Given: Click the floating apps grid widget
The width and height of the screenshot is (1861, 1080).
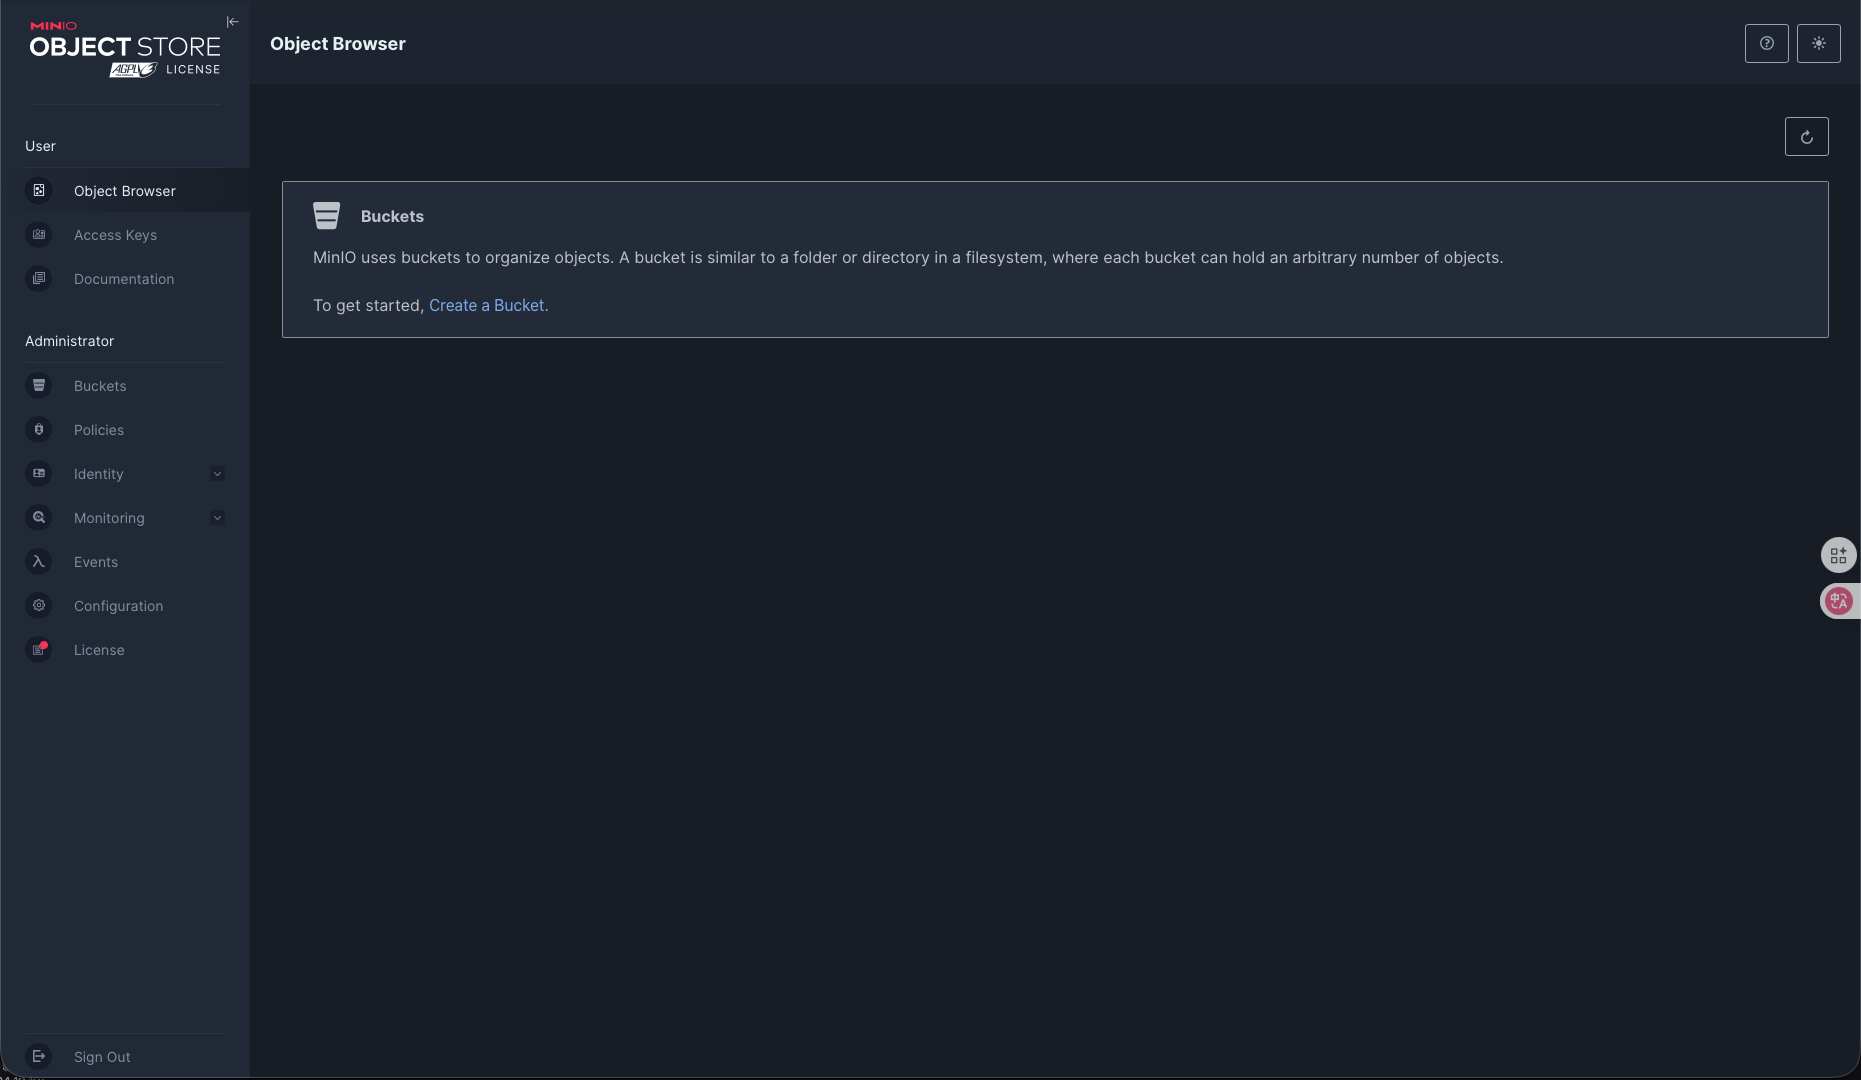Looking at the screenshot, I should tap(1838, 555).
